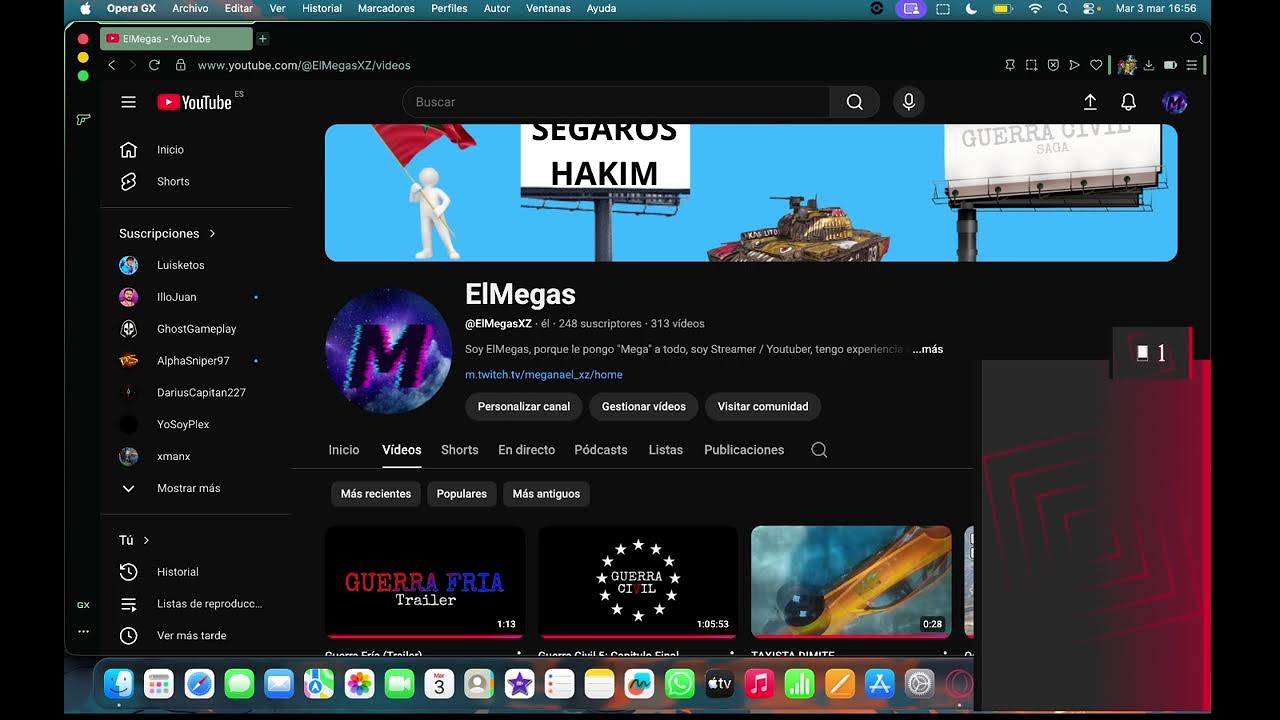Expand the Tú section
Viewport: 1280px width, 720px height.
coord(134,540)
